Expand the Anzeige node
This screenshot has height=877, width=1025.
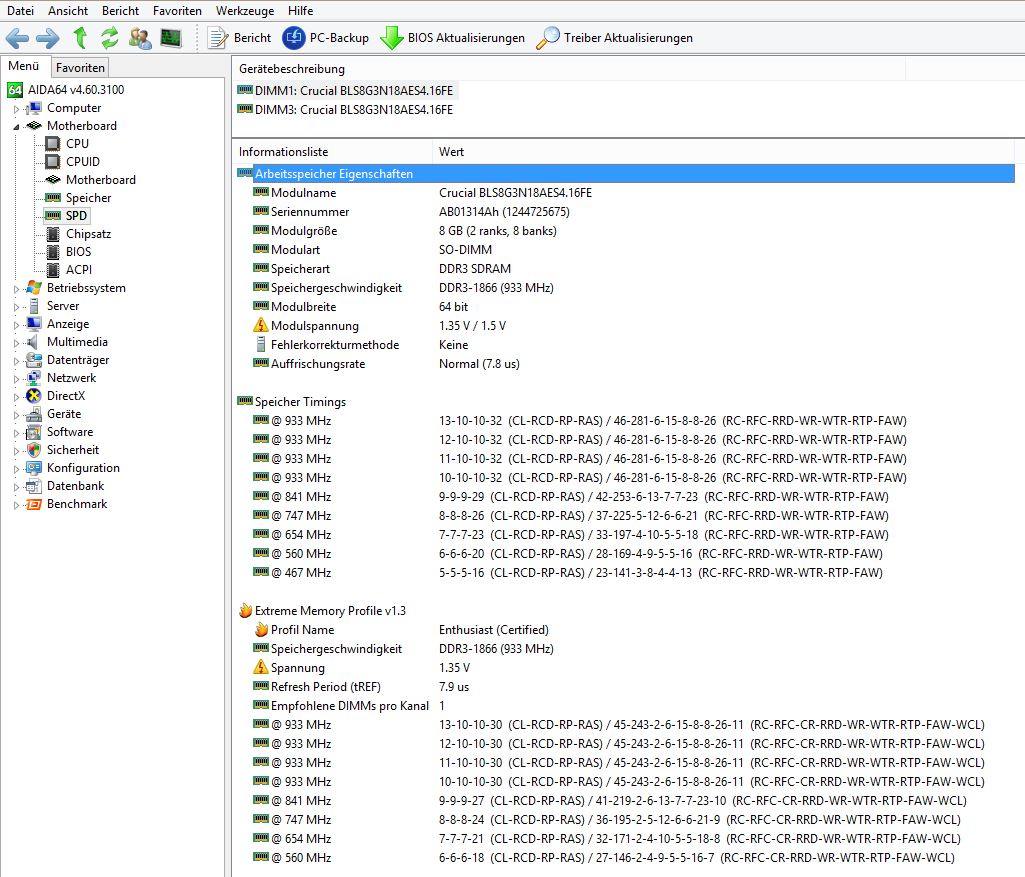point(16,324)
